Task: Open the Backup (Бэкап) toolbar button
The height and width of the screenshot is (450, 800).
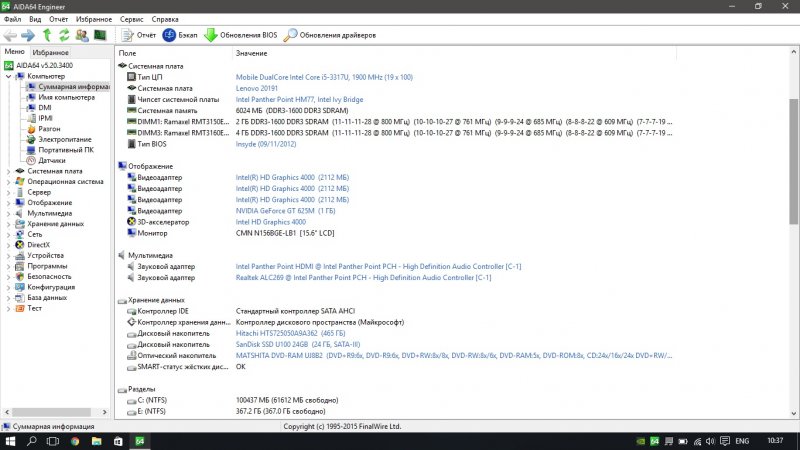Action: [179, 35]
